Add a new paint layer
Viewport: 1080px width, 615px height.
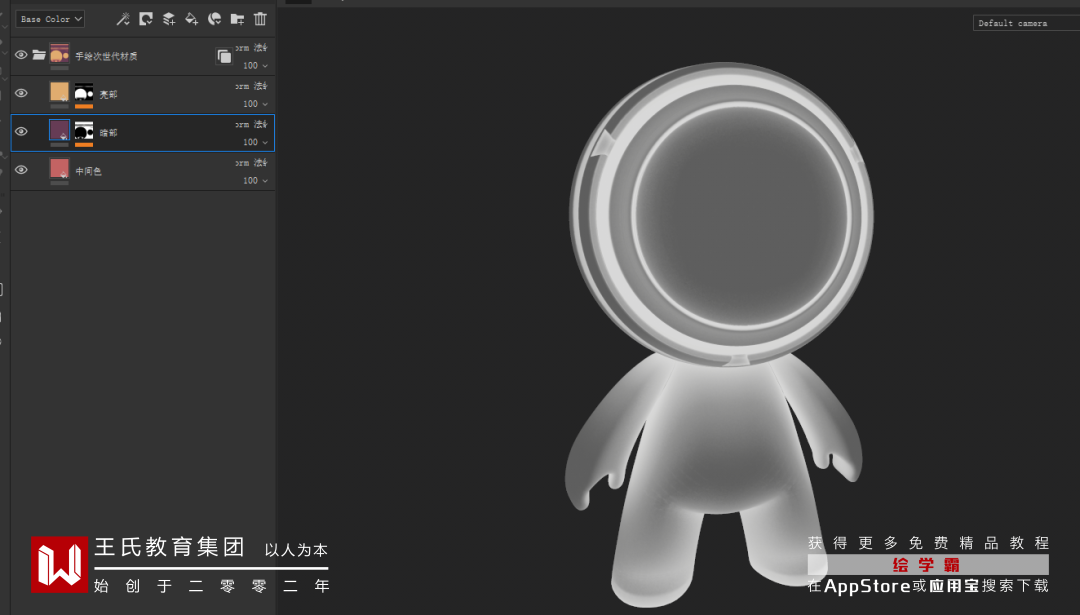(x=169, y=19)
